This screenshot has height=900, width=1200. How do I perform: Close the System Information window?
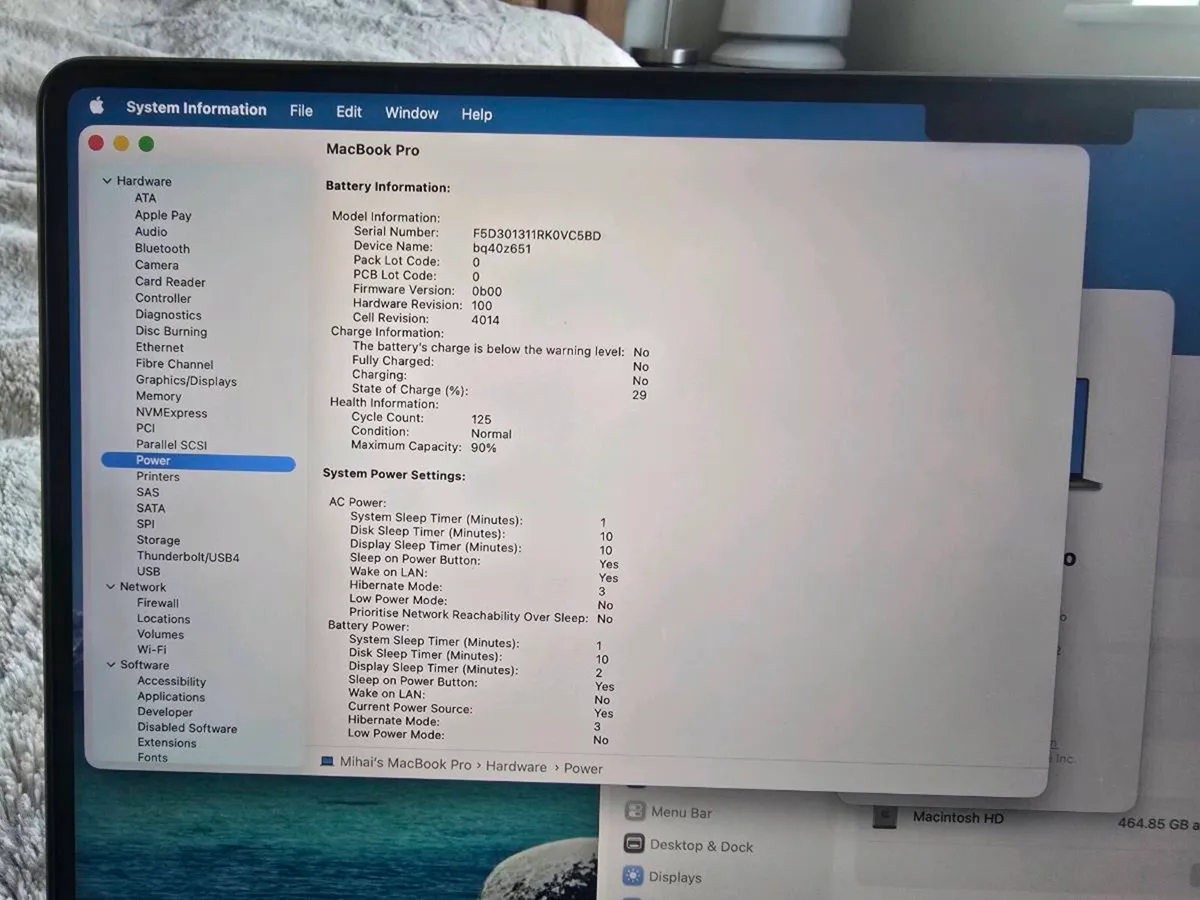(x=96, y=143)
